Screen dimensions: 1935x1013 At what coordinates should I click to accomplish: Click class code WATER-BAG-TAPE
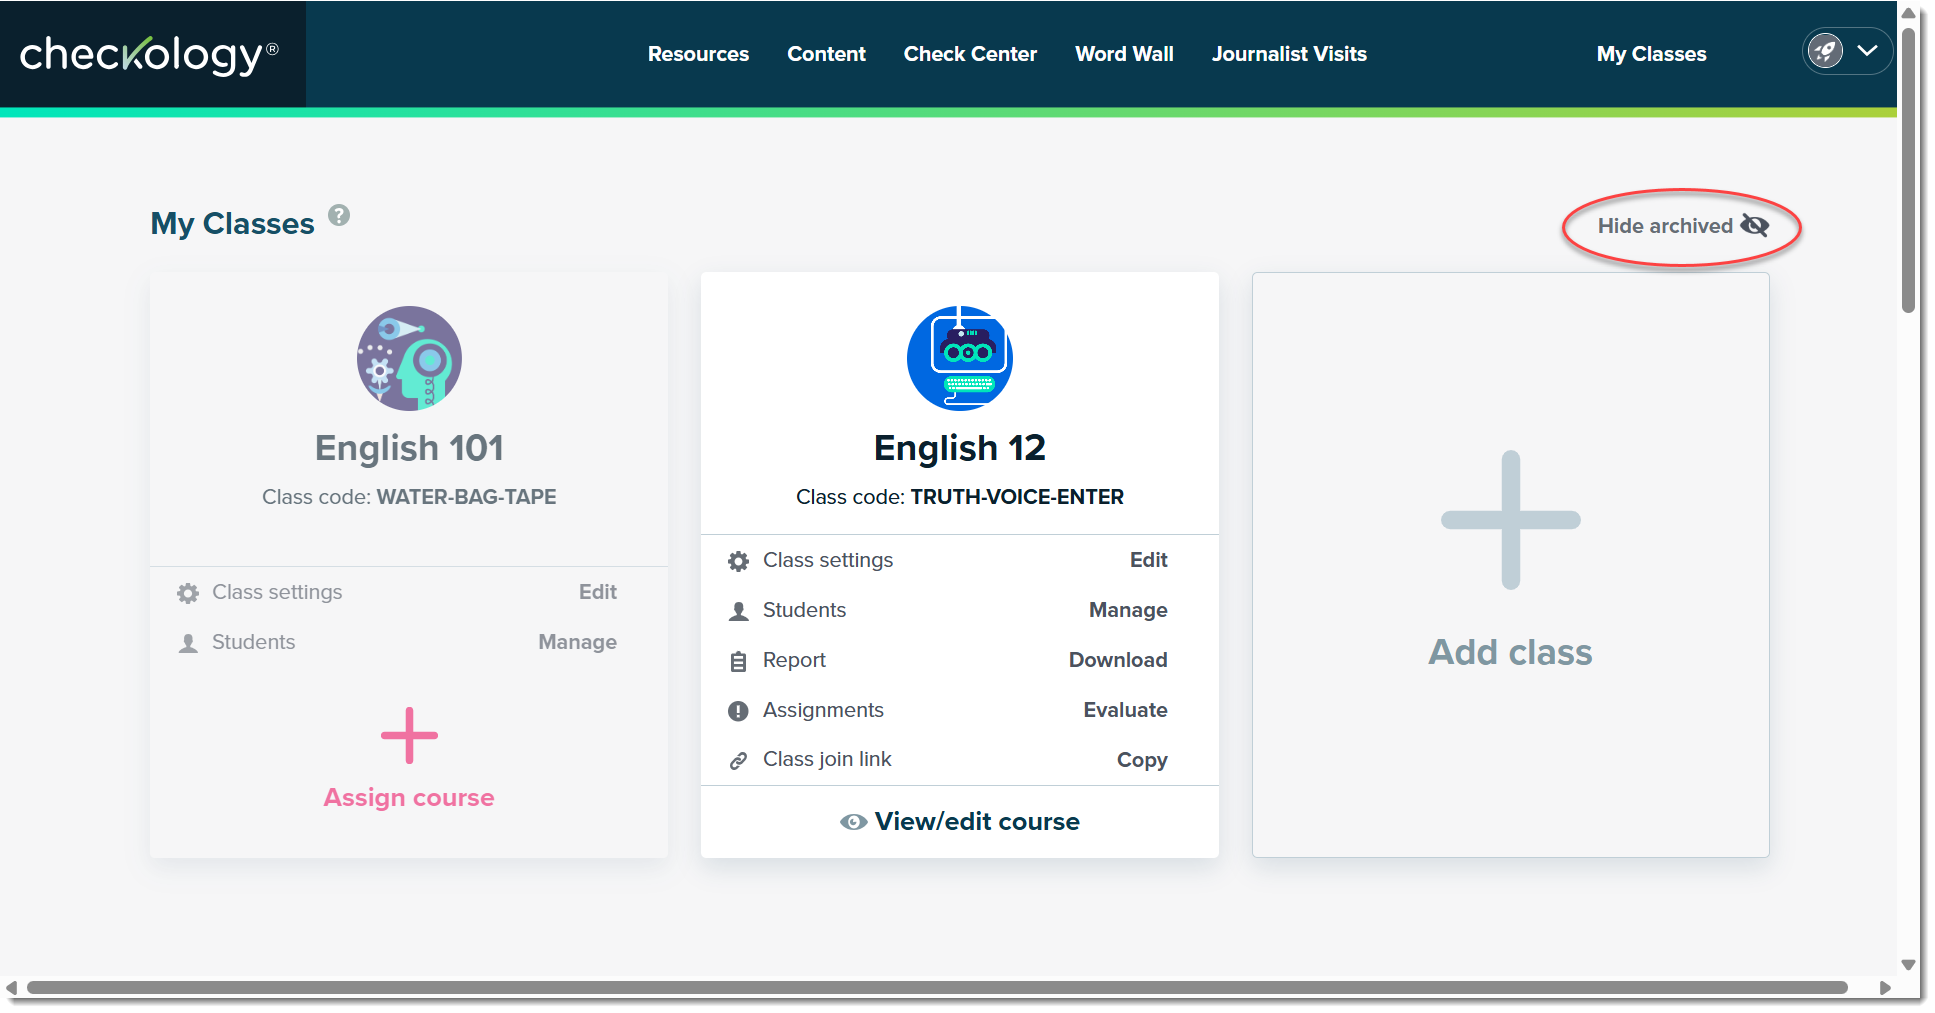466,497
